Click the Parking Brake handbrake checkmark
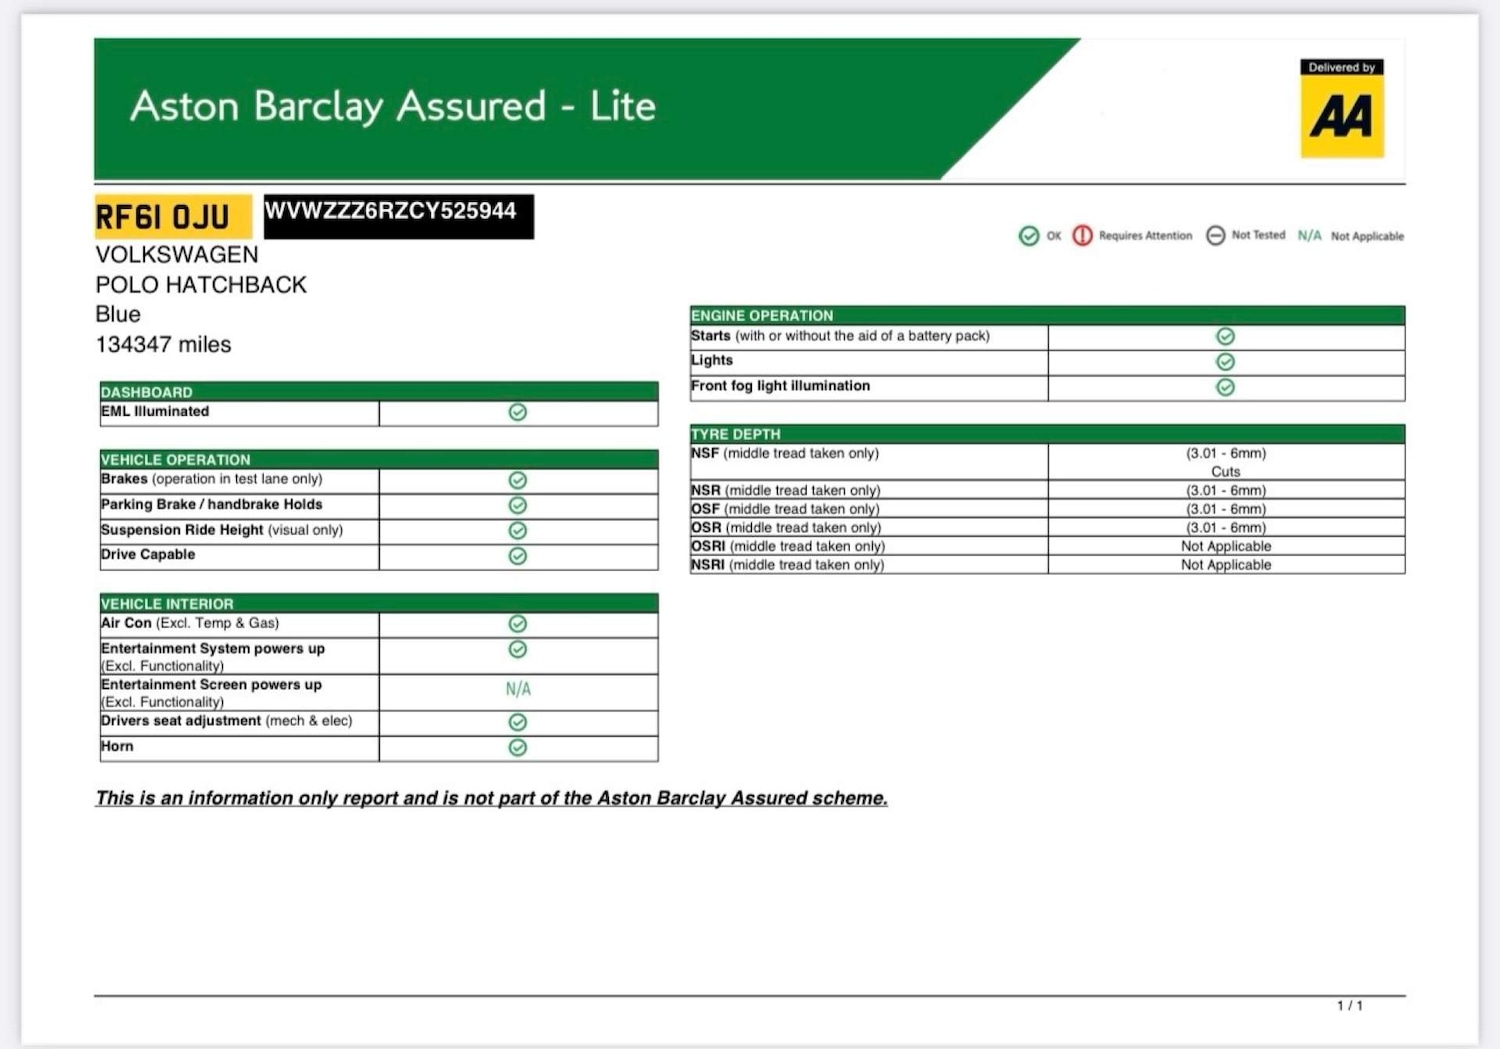The width and height of the screenshot is (1500, 1049). point(518,505)
